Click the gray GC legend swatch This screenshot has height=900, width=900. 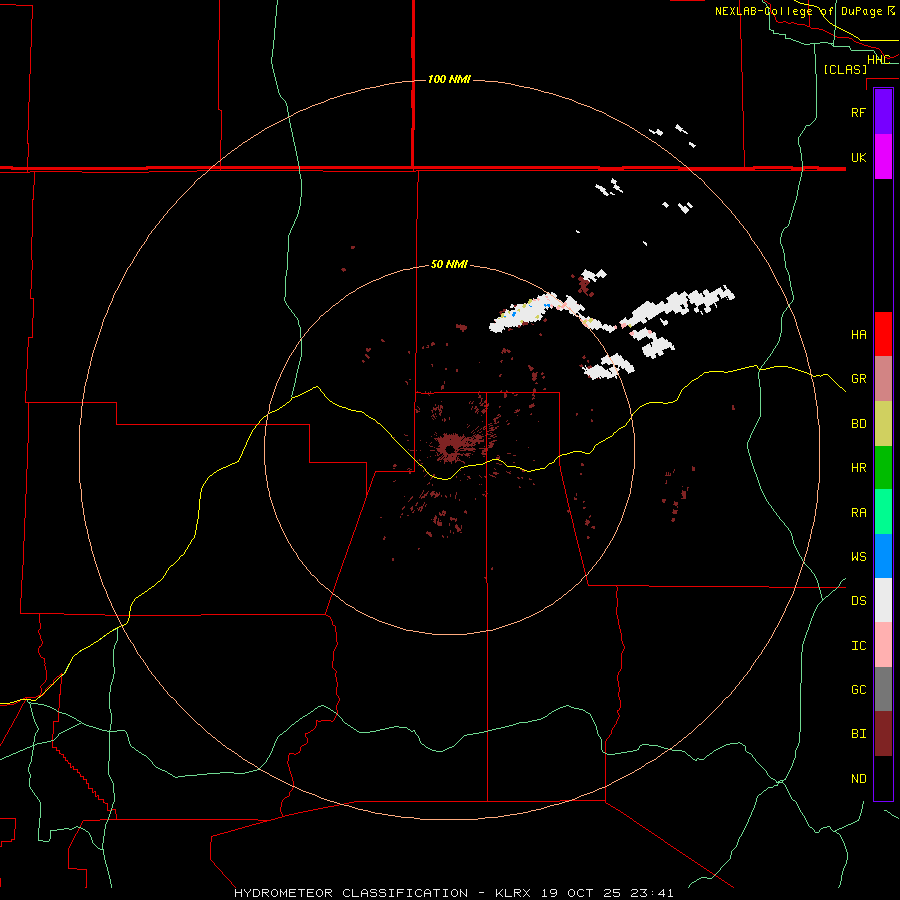(883, 689)
